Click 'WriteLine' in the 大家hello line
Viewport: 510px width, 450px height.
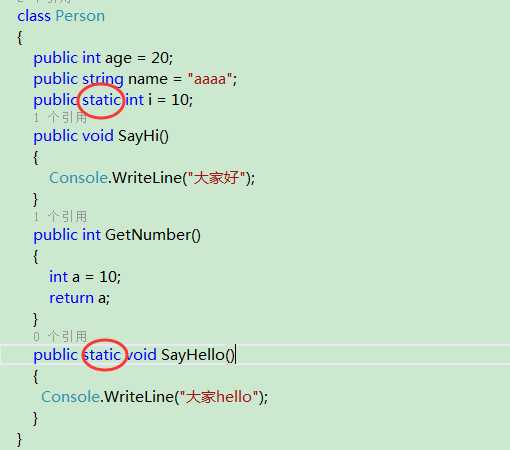pyautogui.click(x=139, y=397)
